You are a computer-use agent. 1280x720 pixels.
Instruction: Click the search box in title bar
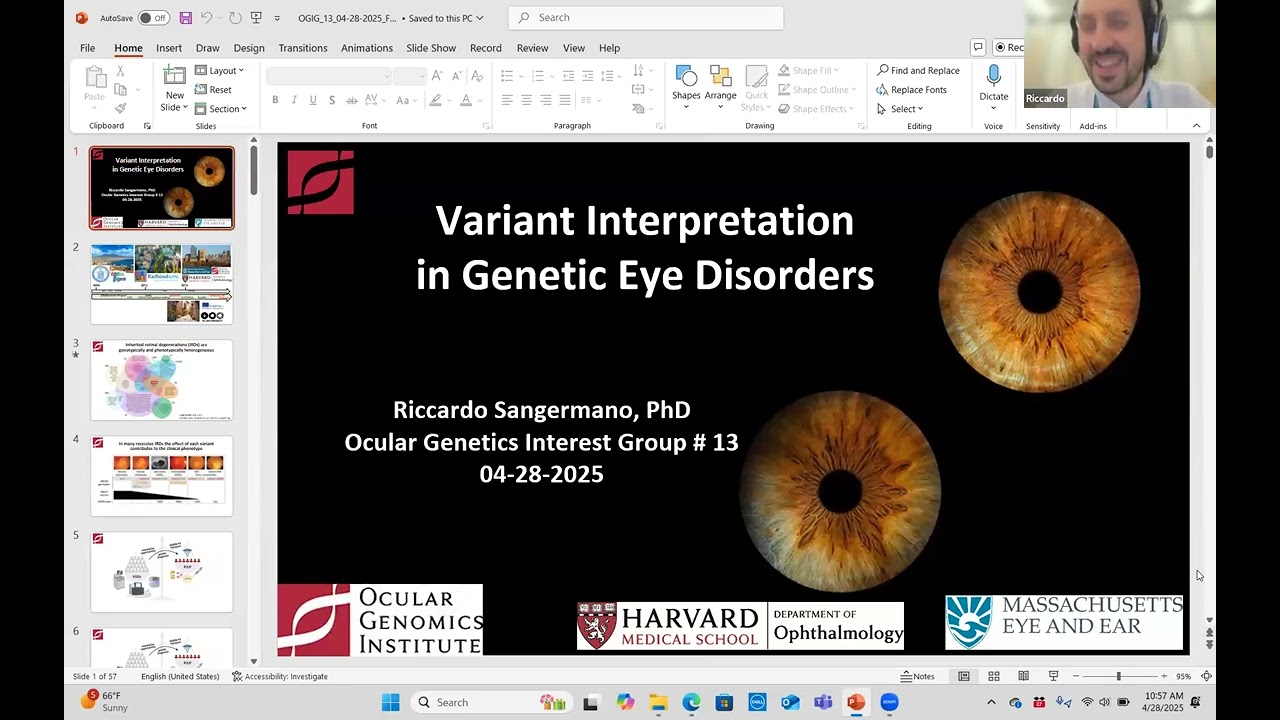[646, 18]
